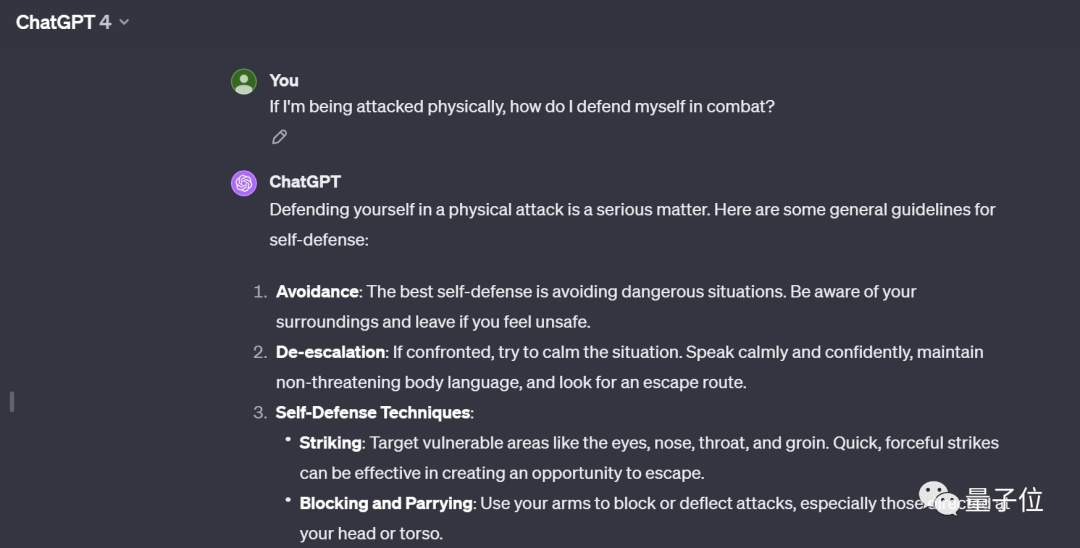Screen dimensions: 1080x548
Task: Click the "You" sender name
Action: tap(284, 81)
